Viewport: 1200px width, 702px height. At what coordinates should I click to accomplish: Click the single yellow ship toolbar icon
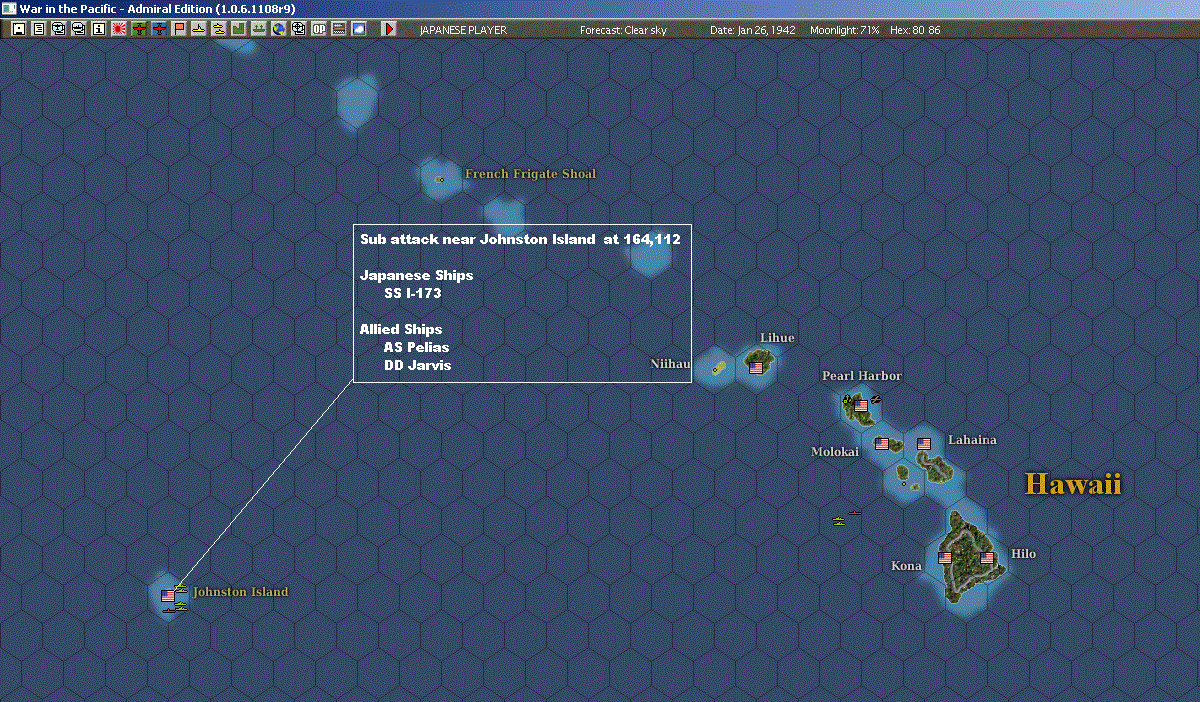point(199,29)
